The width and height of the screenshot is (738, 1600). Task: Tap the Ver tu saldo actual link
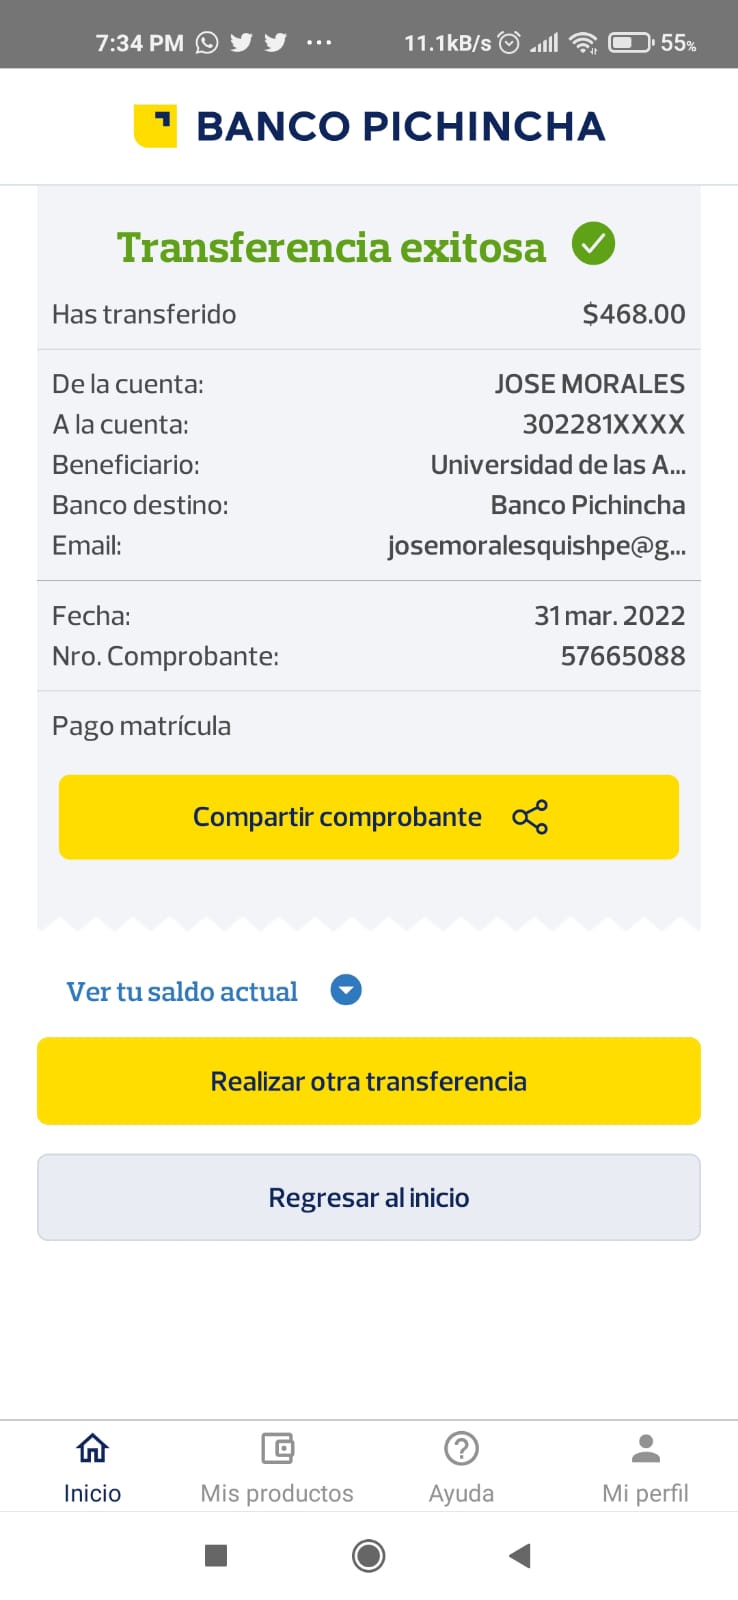point(182,991)
